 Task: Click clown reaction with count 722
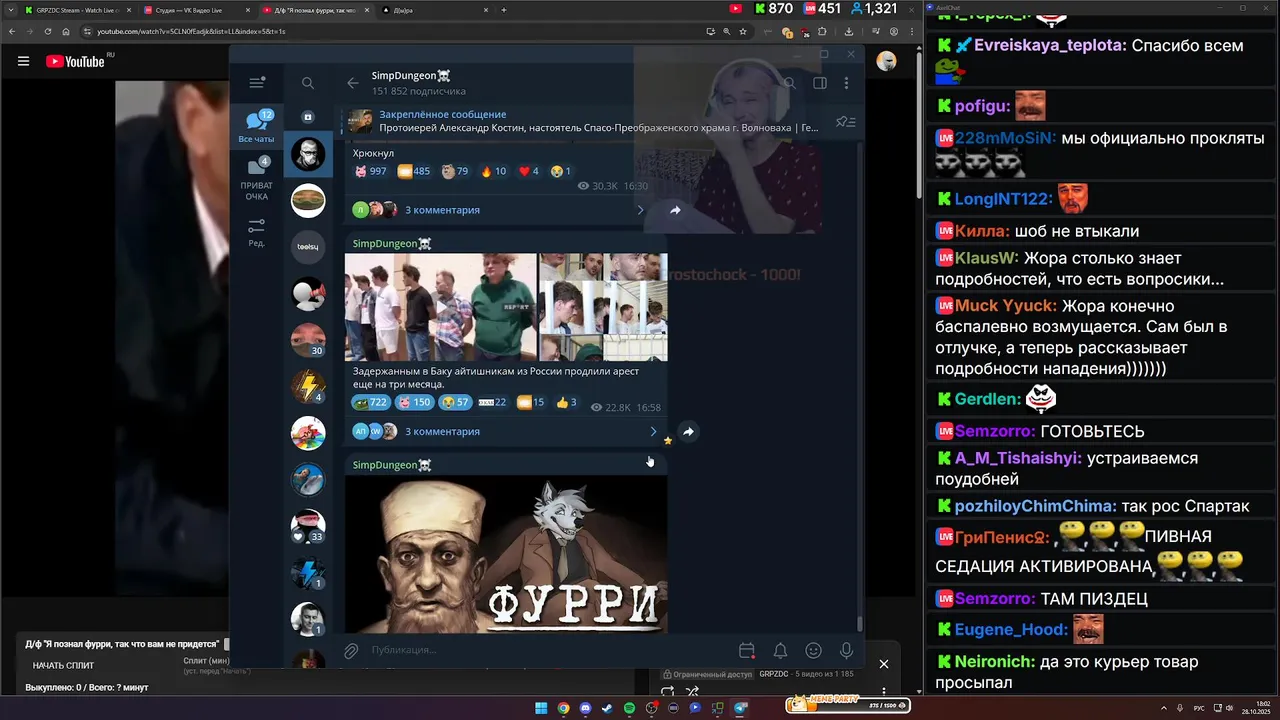(370, 402)
